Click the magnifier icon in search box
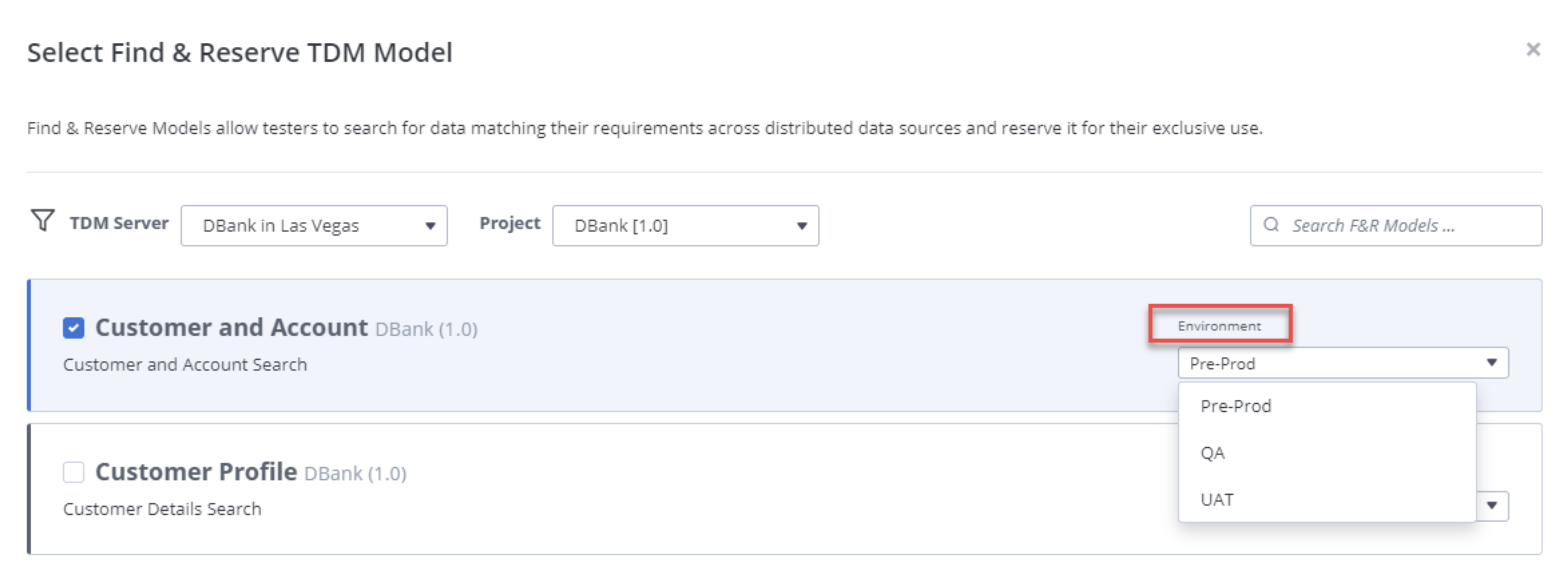Screen dimensions: 1560x572 (1272, 225)
